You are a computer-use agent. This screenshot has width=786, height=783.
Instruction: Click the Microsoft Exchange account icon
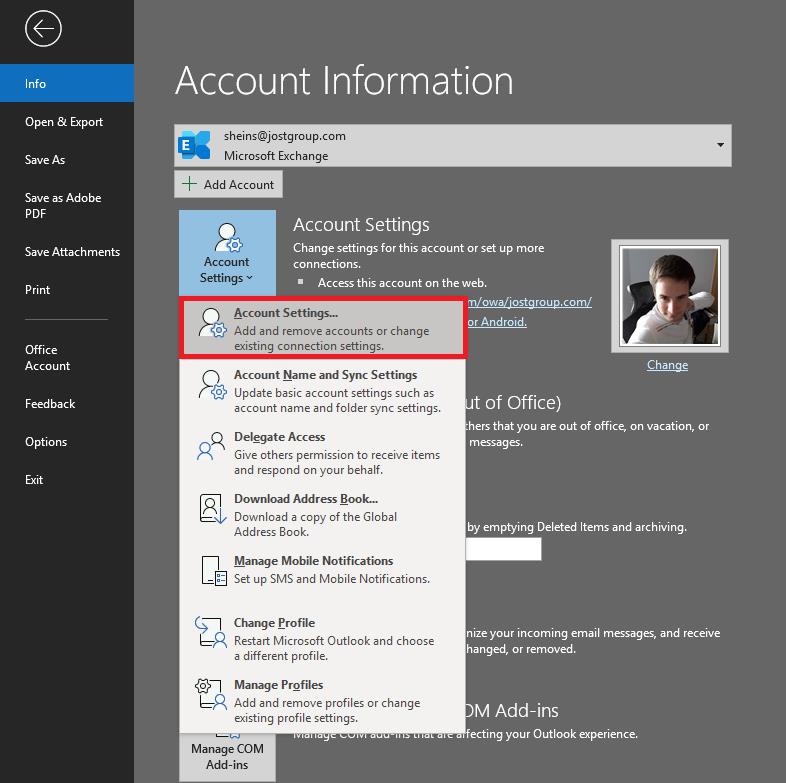click(x=194, y=145)
